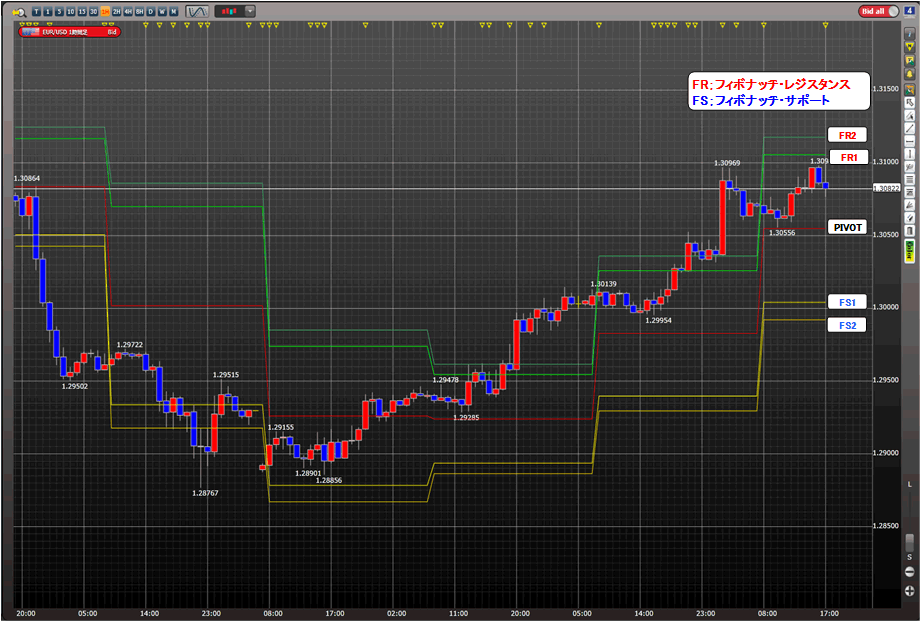
Task: Switch chart to the monthly M timeframe
Action: [174, 12]
